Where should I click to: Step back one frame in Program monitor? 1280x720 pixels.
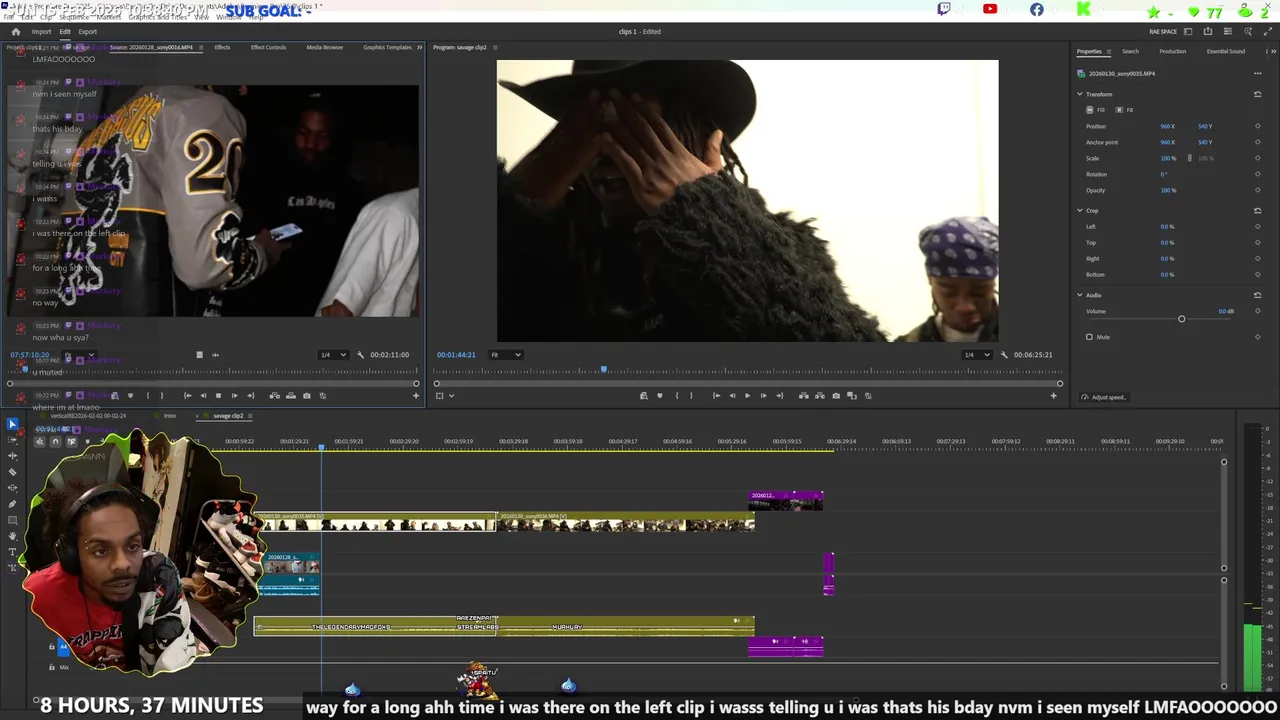(x=732, y=395)
